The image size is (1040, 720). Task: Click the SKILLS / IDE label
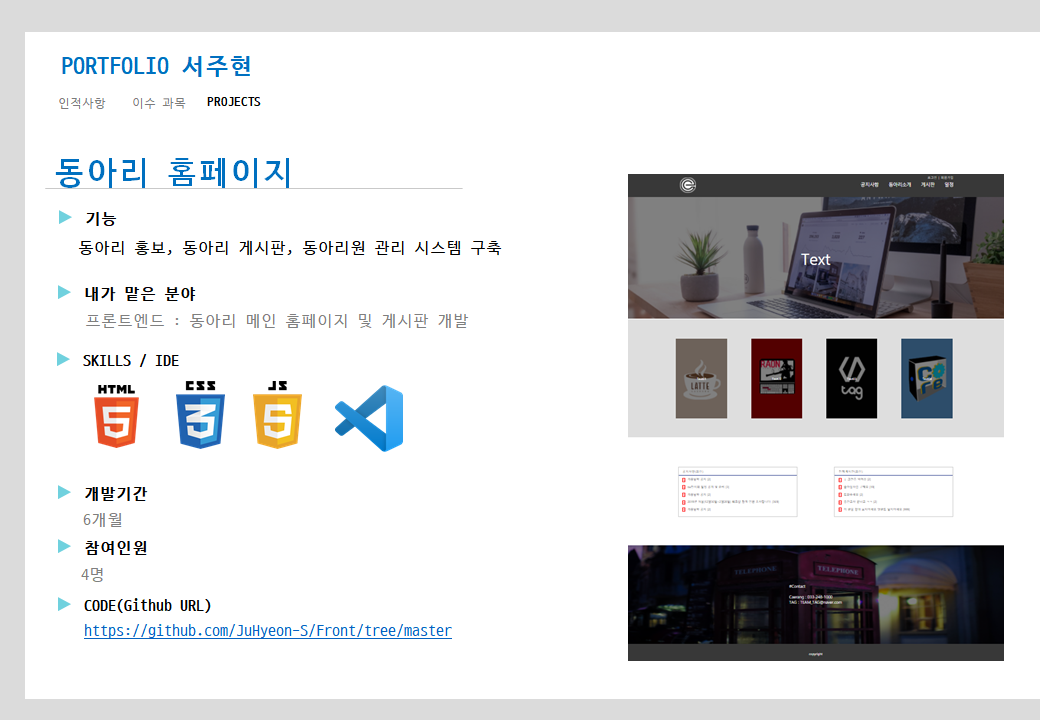tap(131, 361)
